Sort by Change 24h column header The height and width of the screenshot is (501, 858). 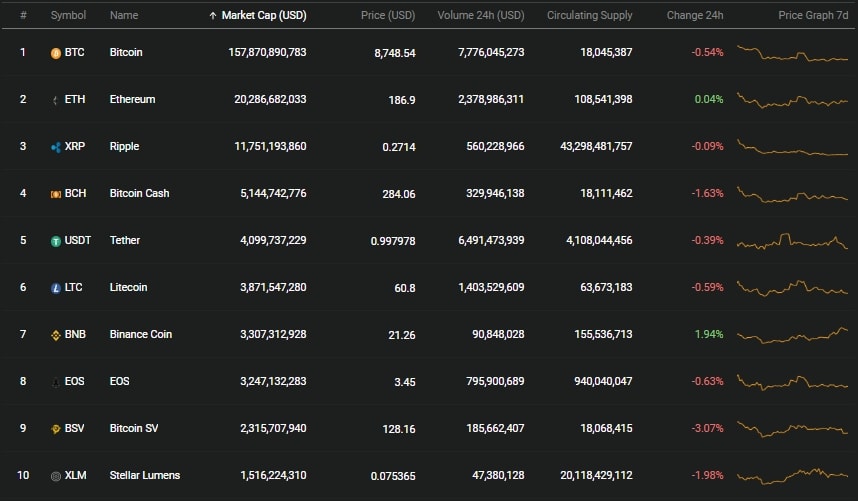(x=695, y=15)
